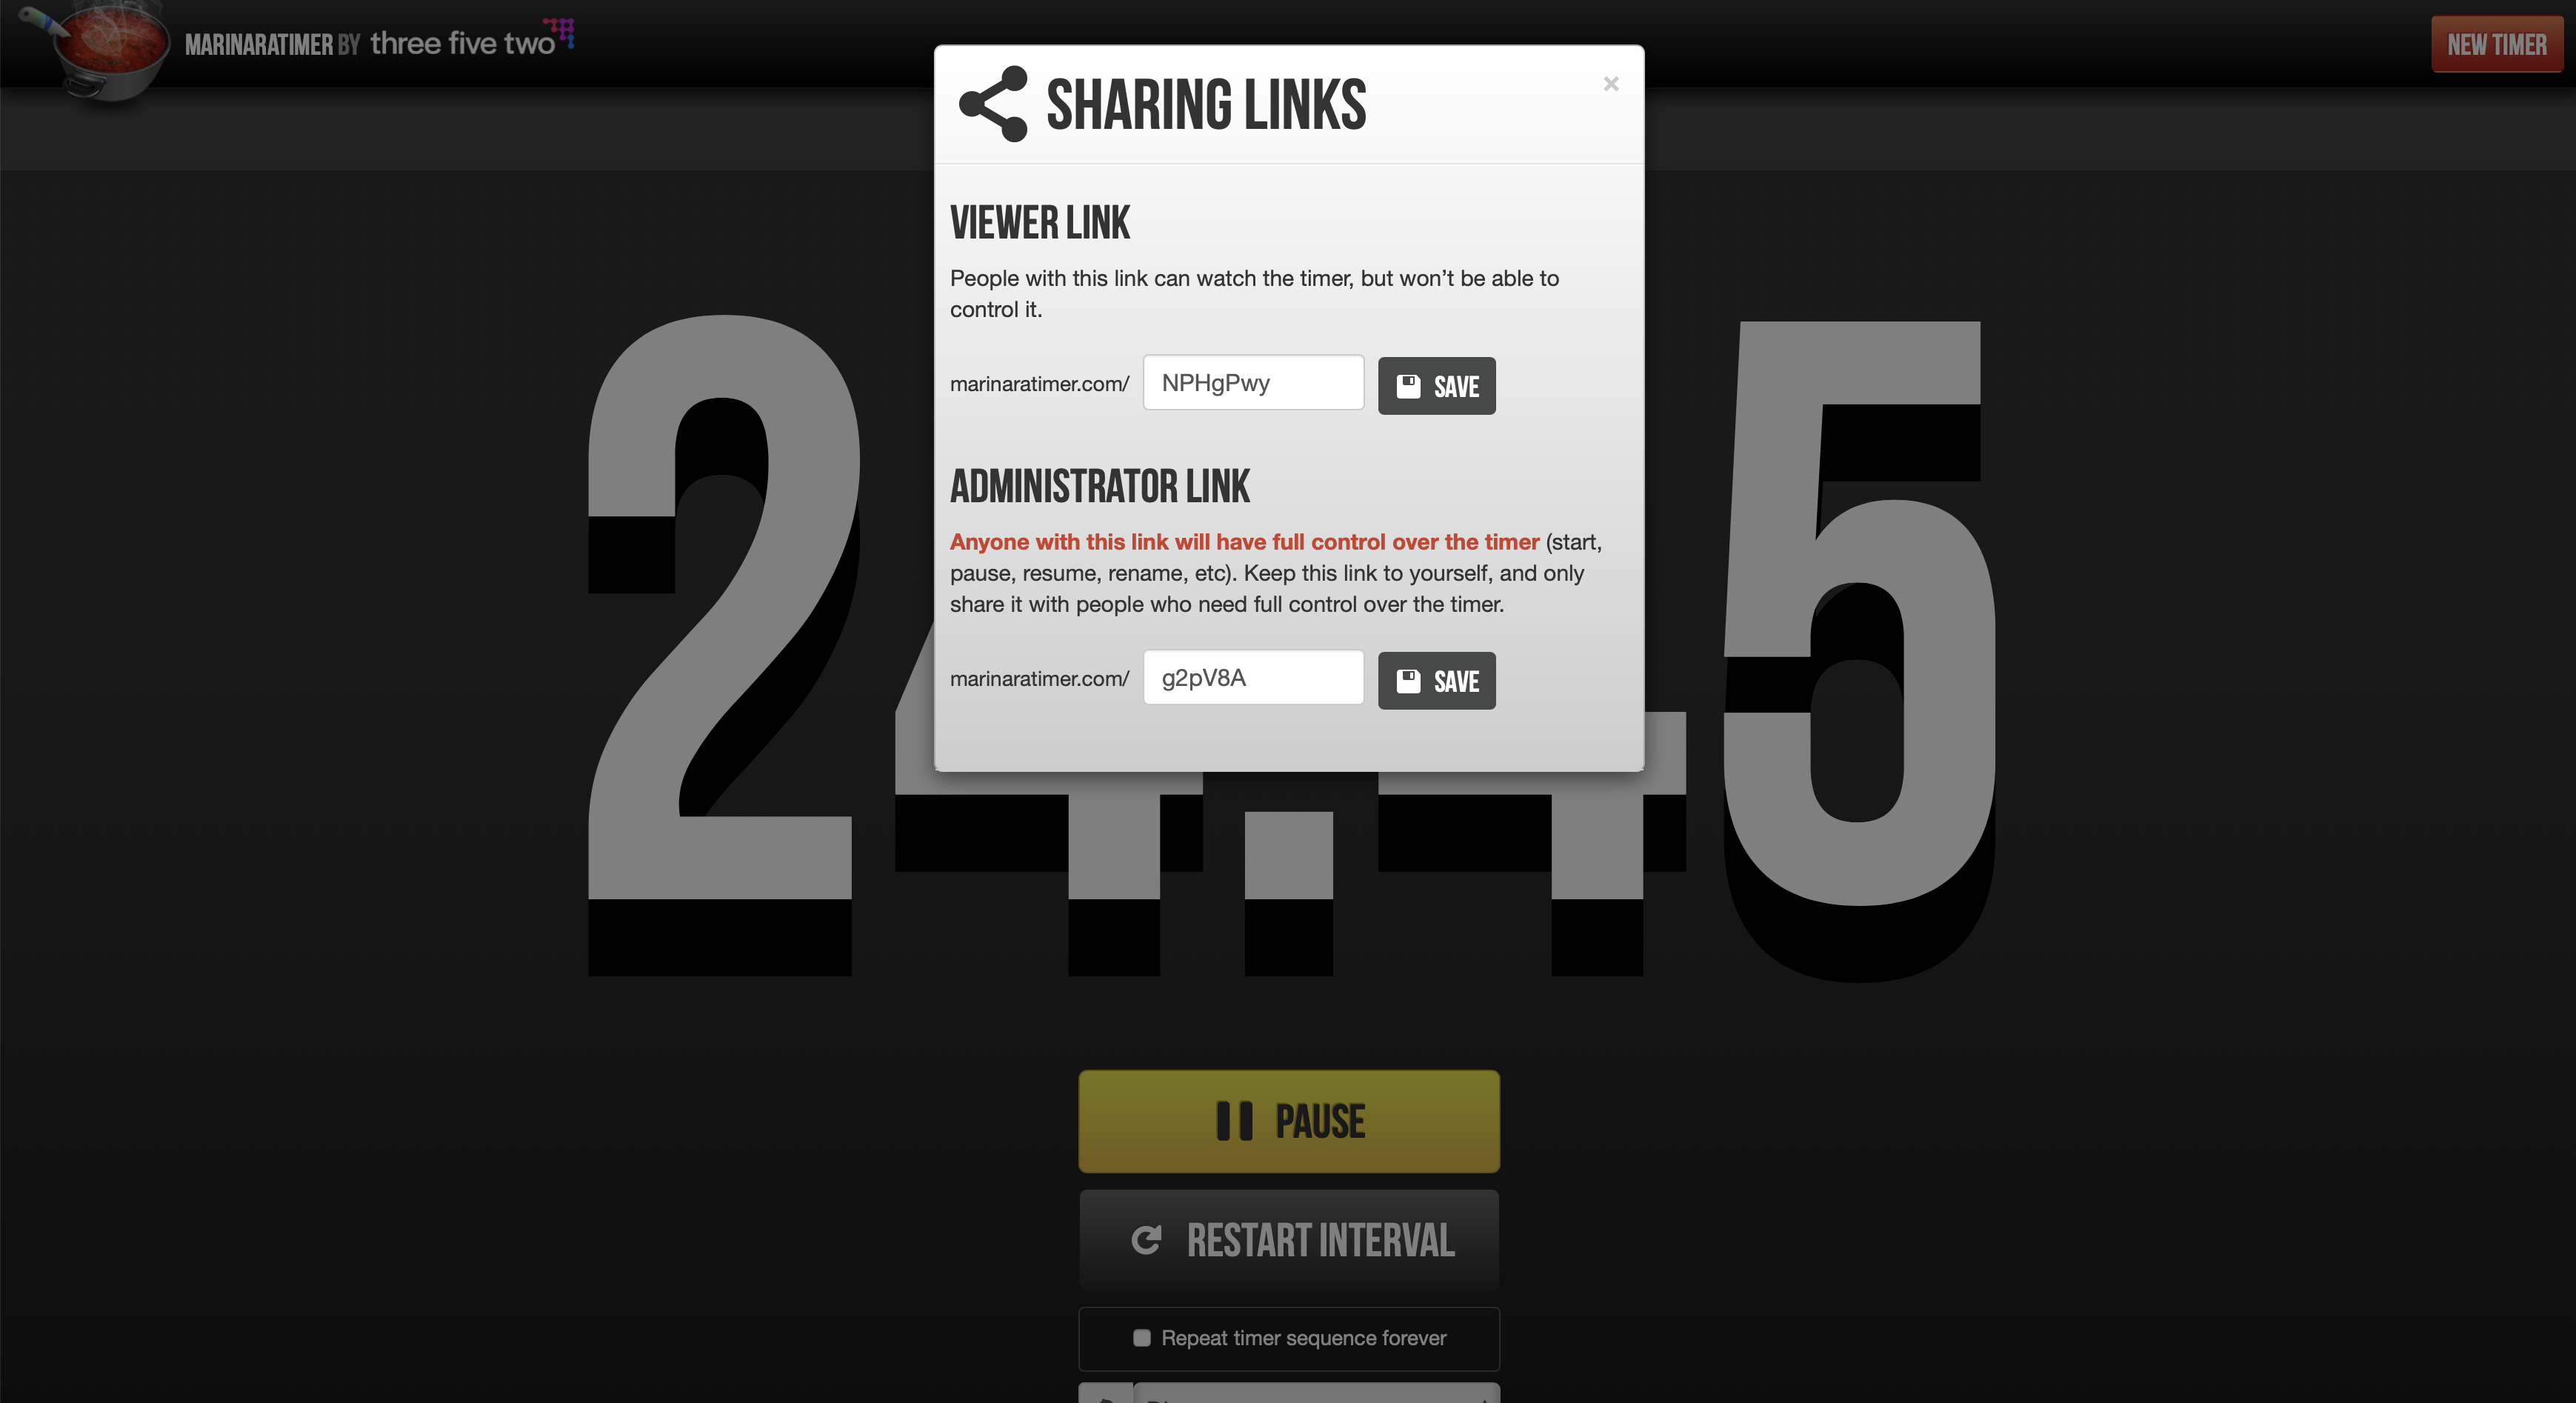Click the g2pV8A Administrator Link input field
The image size is (2576, 1403).
coord(1252,677)
